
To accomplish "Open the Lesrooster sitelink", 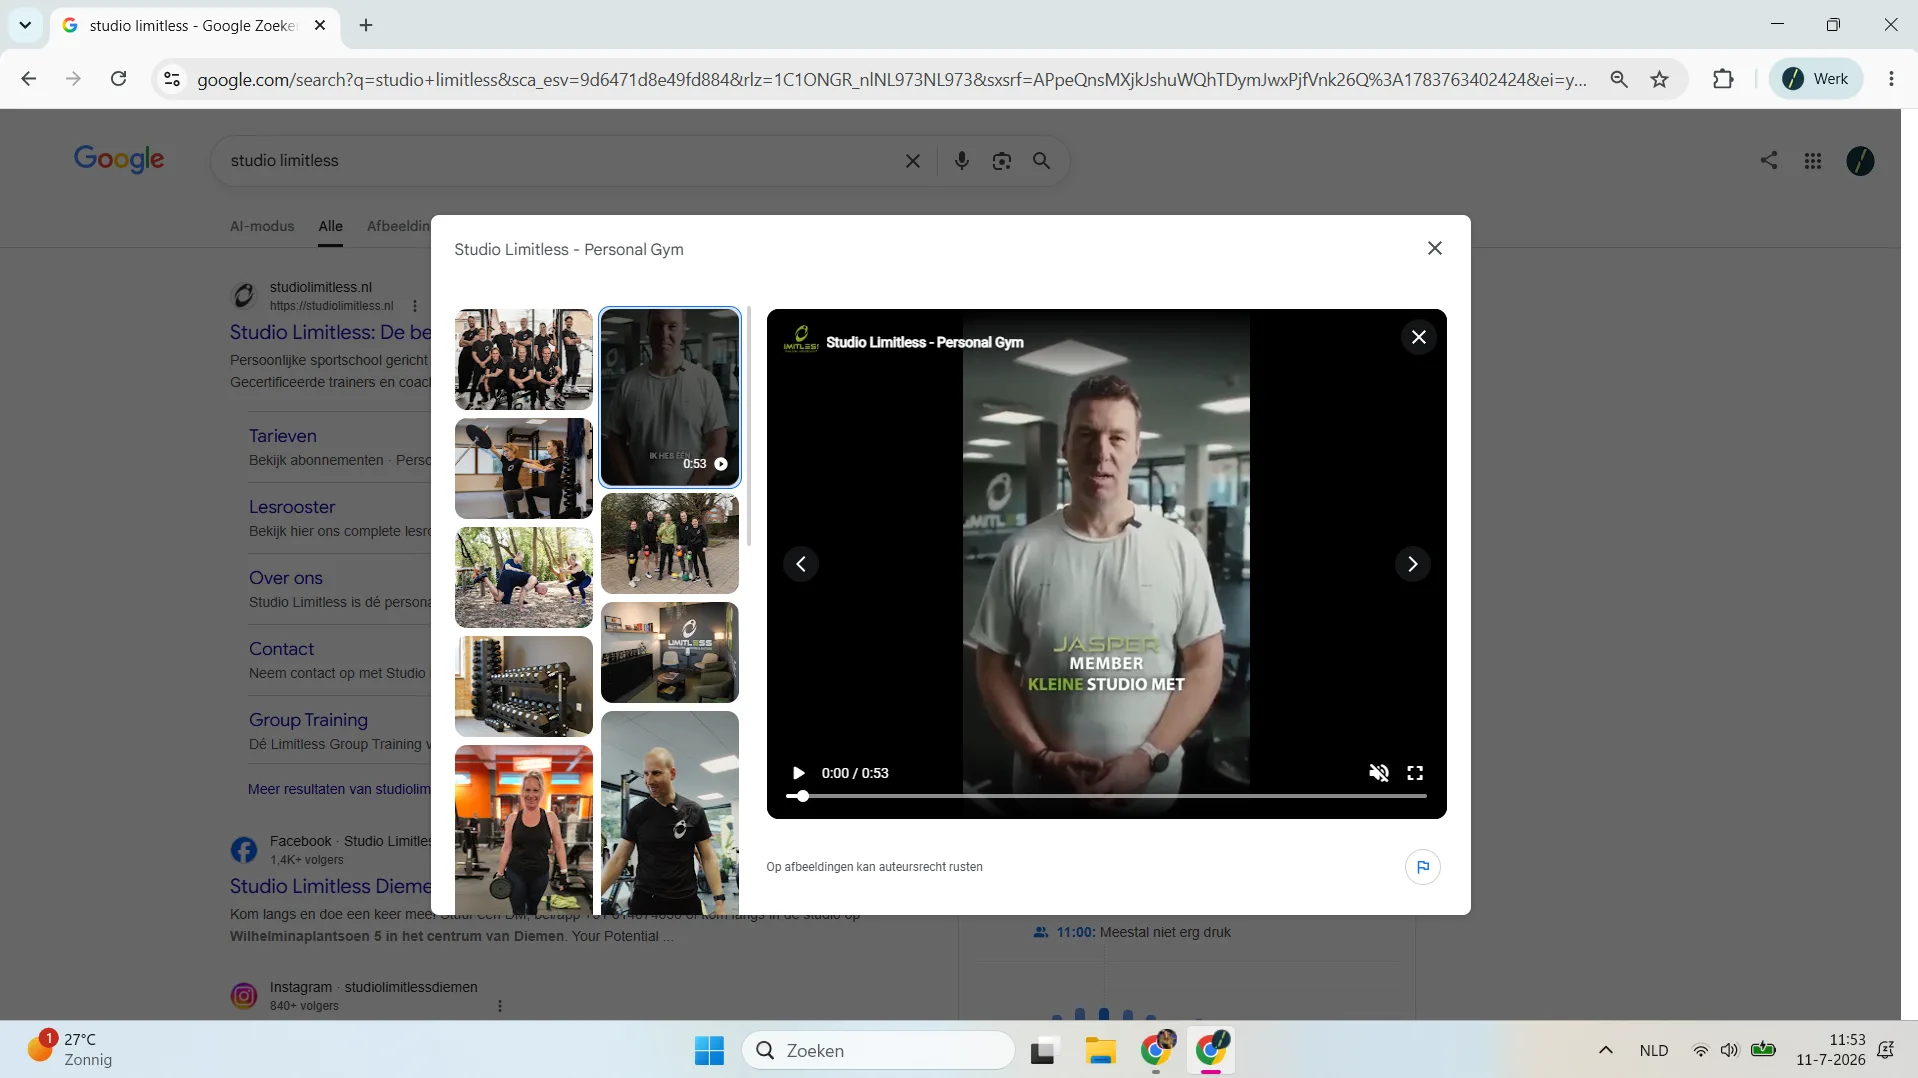I will [292, 507].
